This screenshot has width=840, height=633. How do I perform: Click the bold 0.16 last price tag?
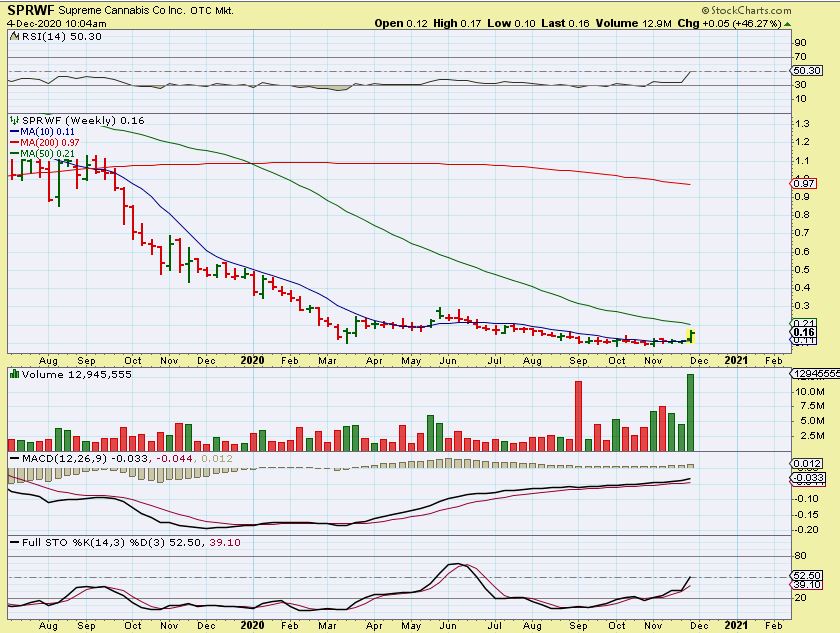pyautogui.click(x=804, y=333)
